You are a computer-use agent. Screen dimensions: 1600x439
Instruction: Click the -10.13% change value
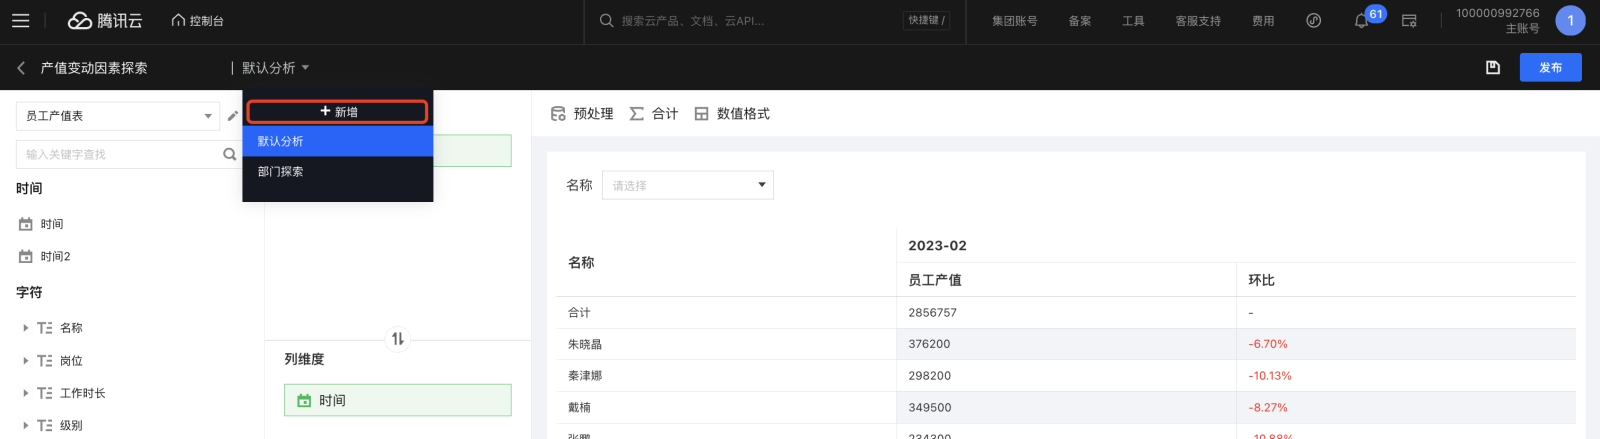tap(1270, 376)
